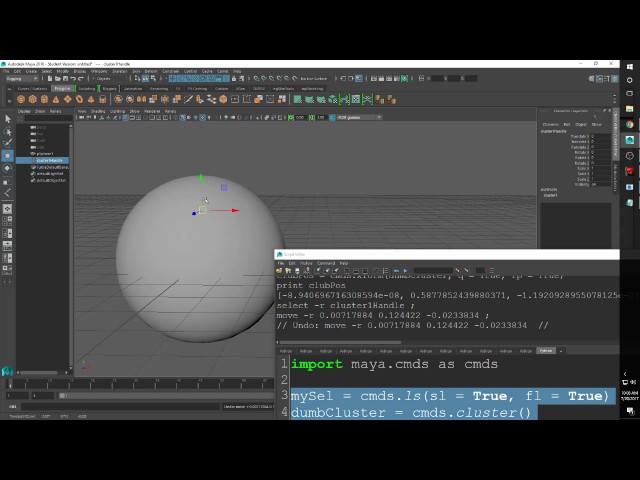Image resolution: width=640 pixels, height=480 pixels.
Task: Click the Polygon Cube shelf icon
Action: pyautogui.click(x=33, y=99)
